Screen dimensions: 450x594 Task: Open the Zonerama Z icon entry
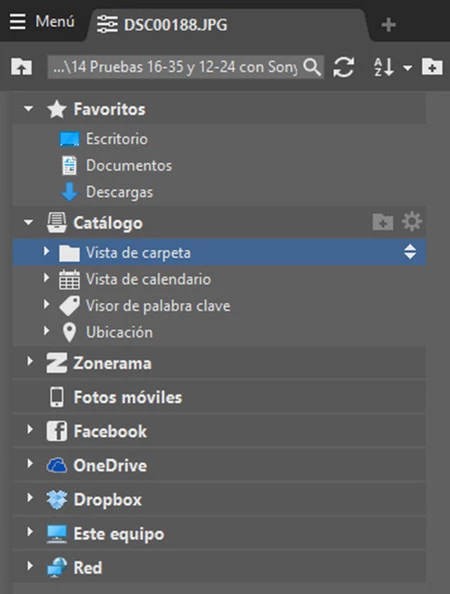click(x=57, y=363)
